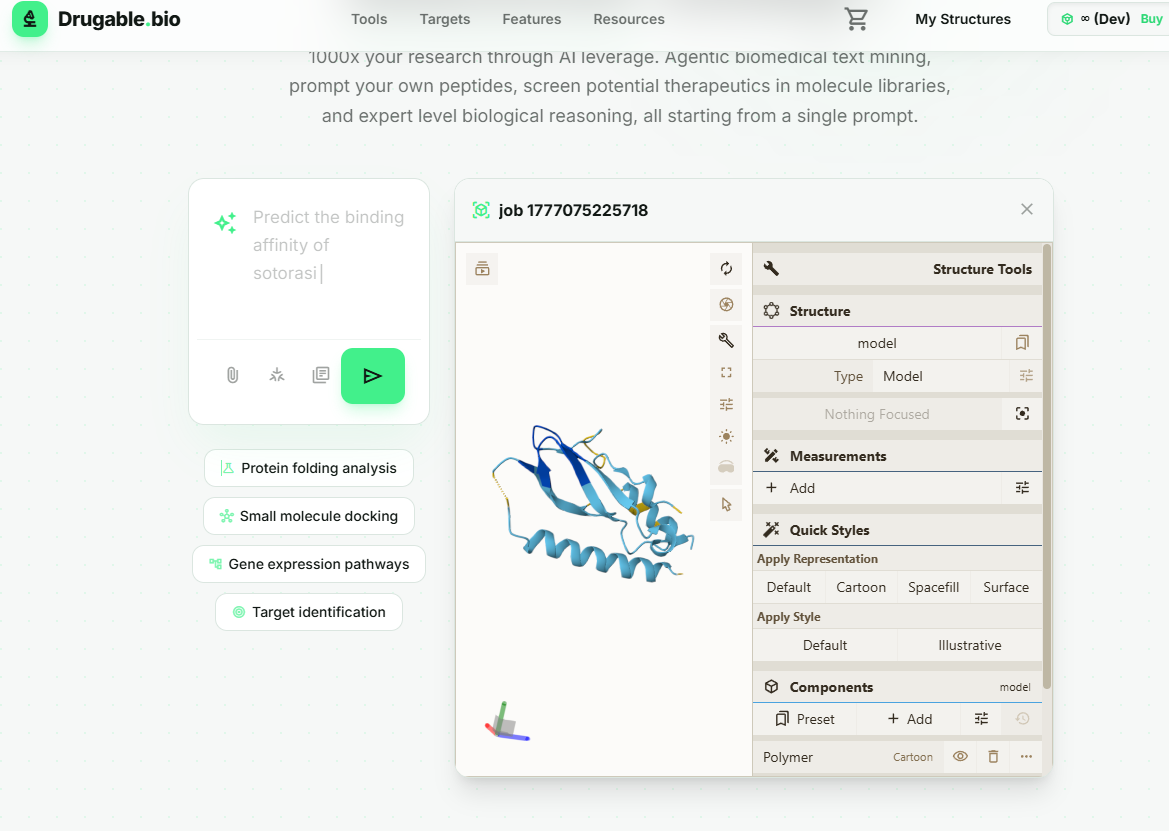Screen dimensions: 1169x831
Task: Click the Small molecule docking suggestion
Action: coord(309,516)
